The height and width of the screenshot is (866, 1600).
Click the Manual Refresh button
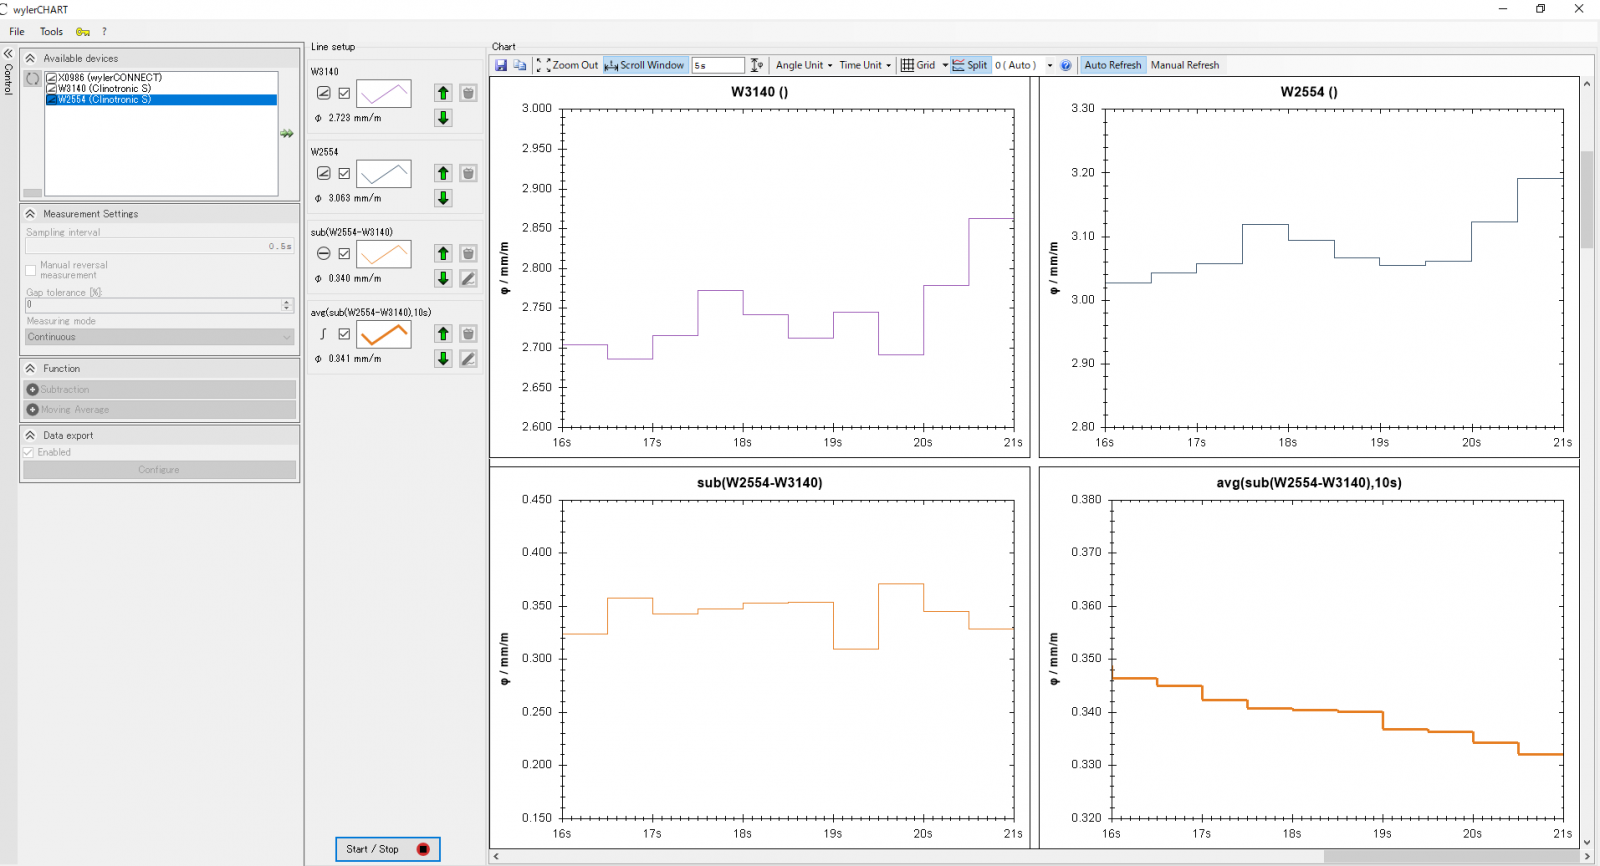click(x=1185, y=65)
